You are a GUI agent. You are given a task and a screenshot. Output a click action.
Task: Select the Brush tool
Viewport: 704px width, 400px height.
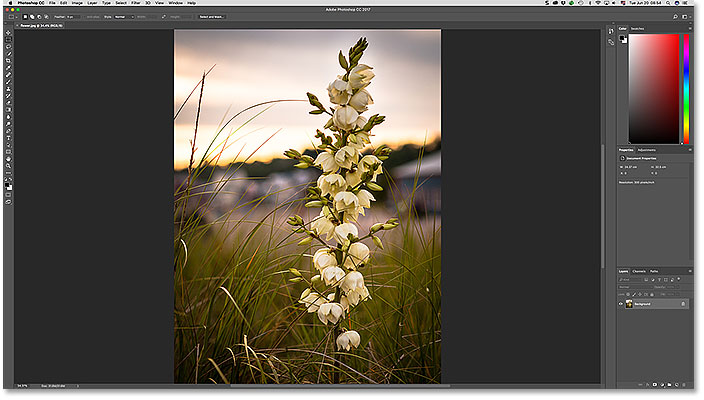[8, 82]
